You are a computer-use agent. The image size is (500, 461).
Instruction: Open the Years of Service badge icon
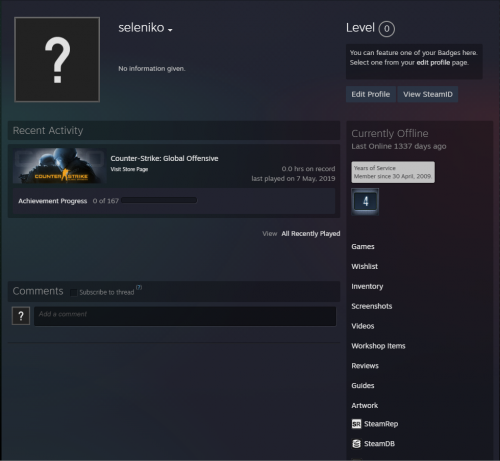click(x=365, y=201)
